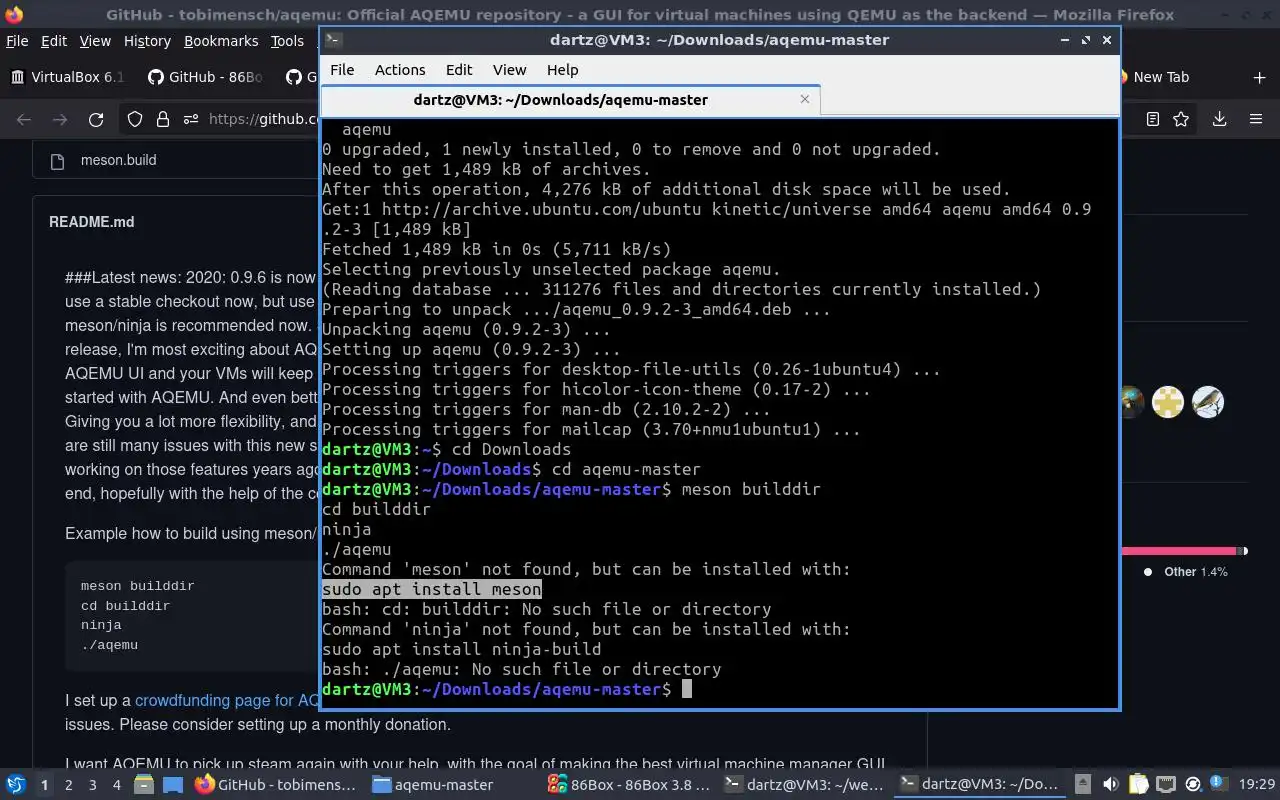Screen dimensions: 1280x800
Task: Open the software update tray icon
Action: click(1192, 785)
